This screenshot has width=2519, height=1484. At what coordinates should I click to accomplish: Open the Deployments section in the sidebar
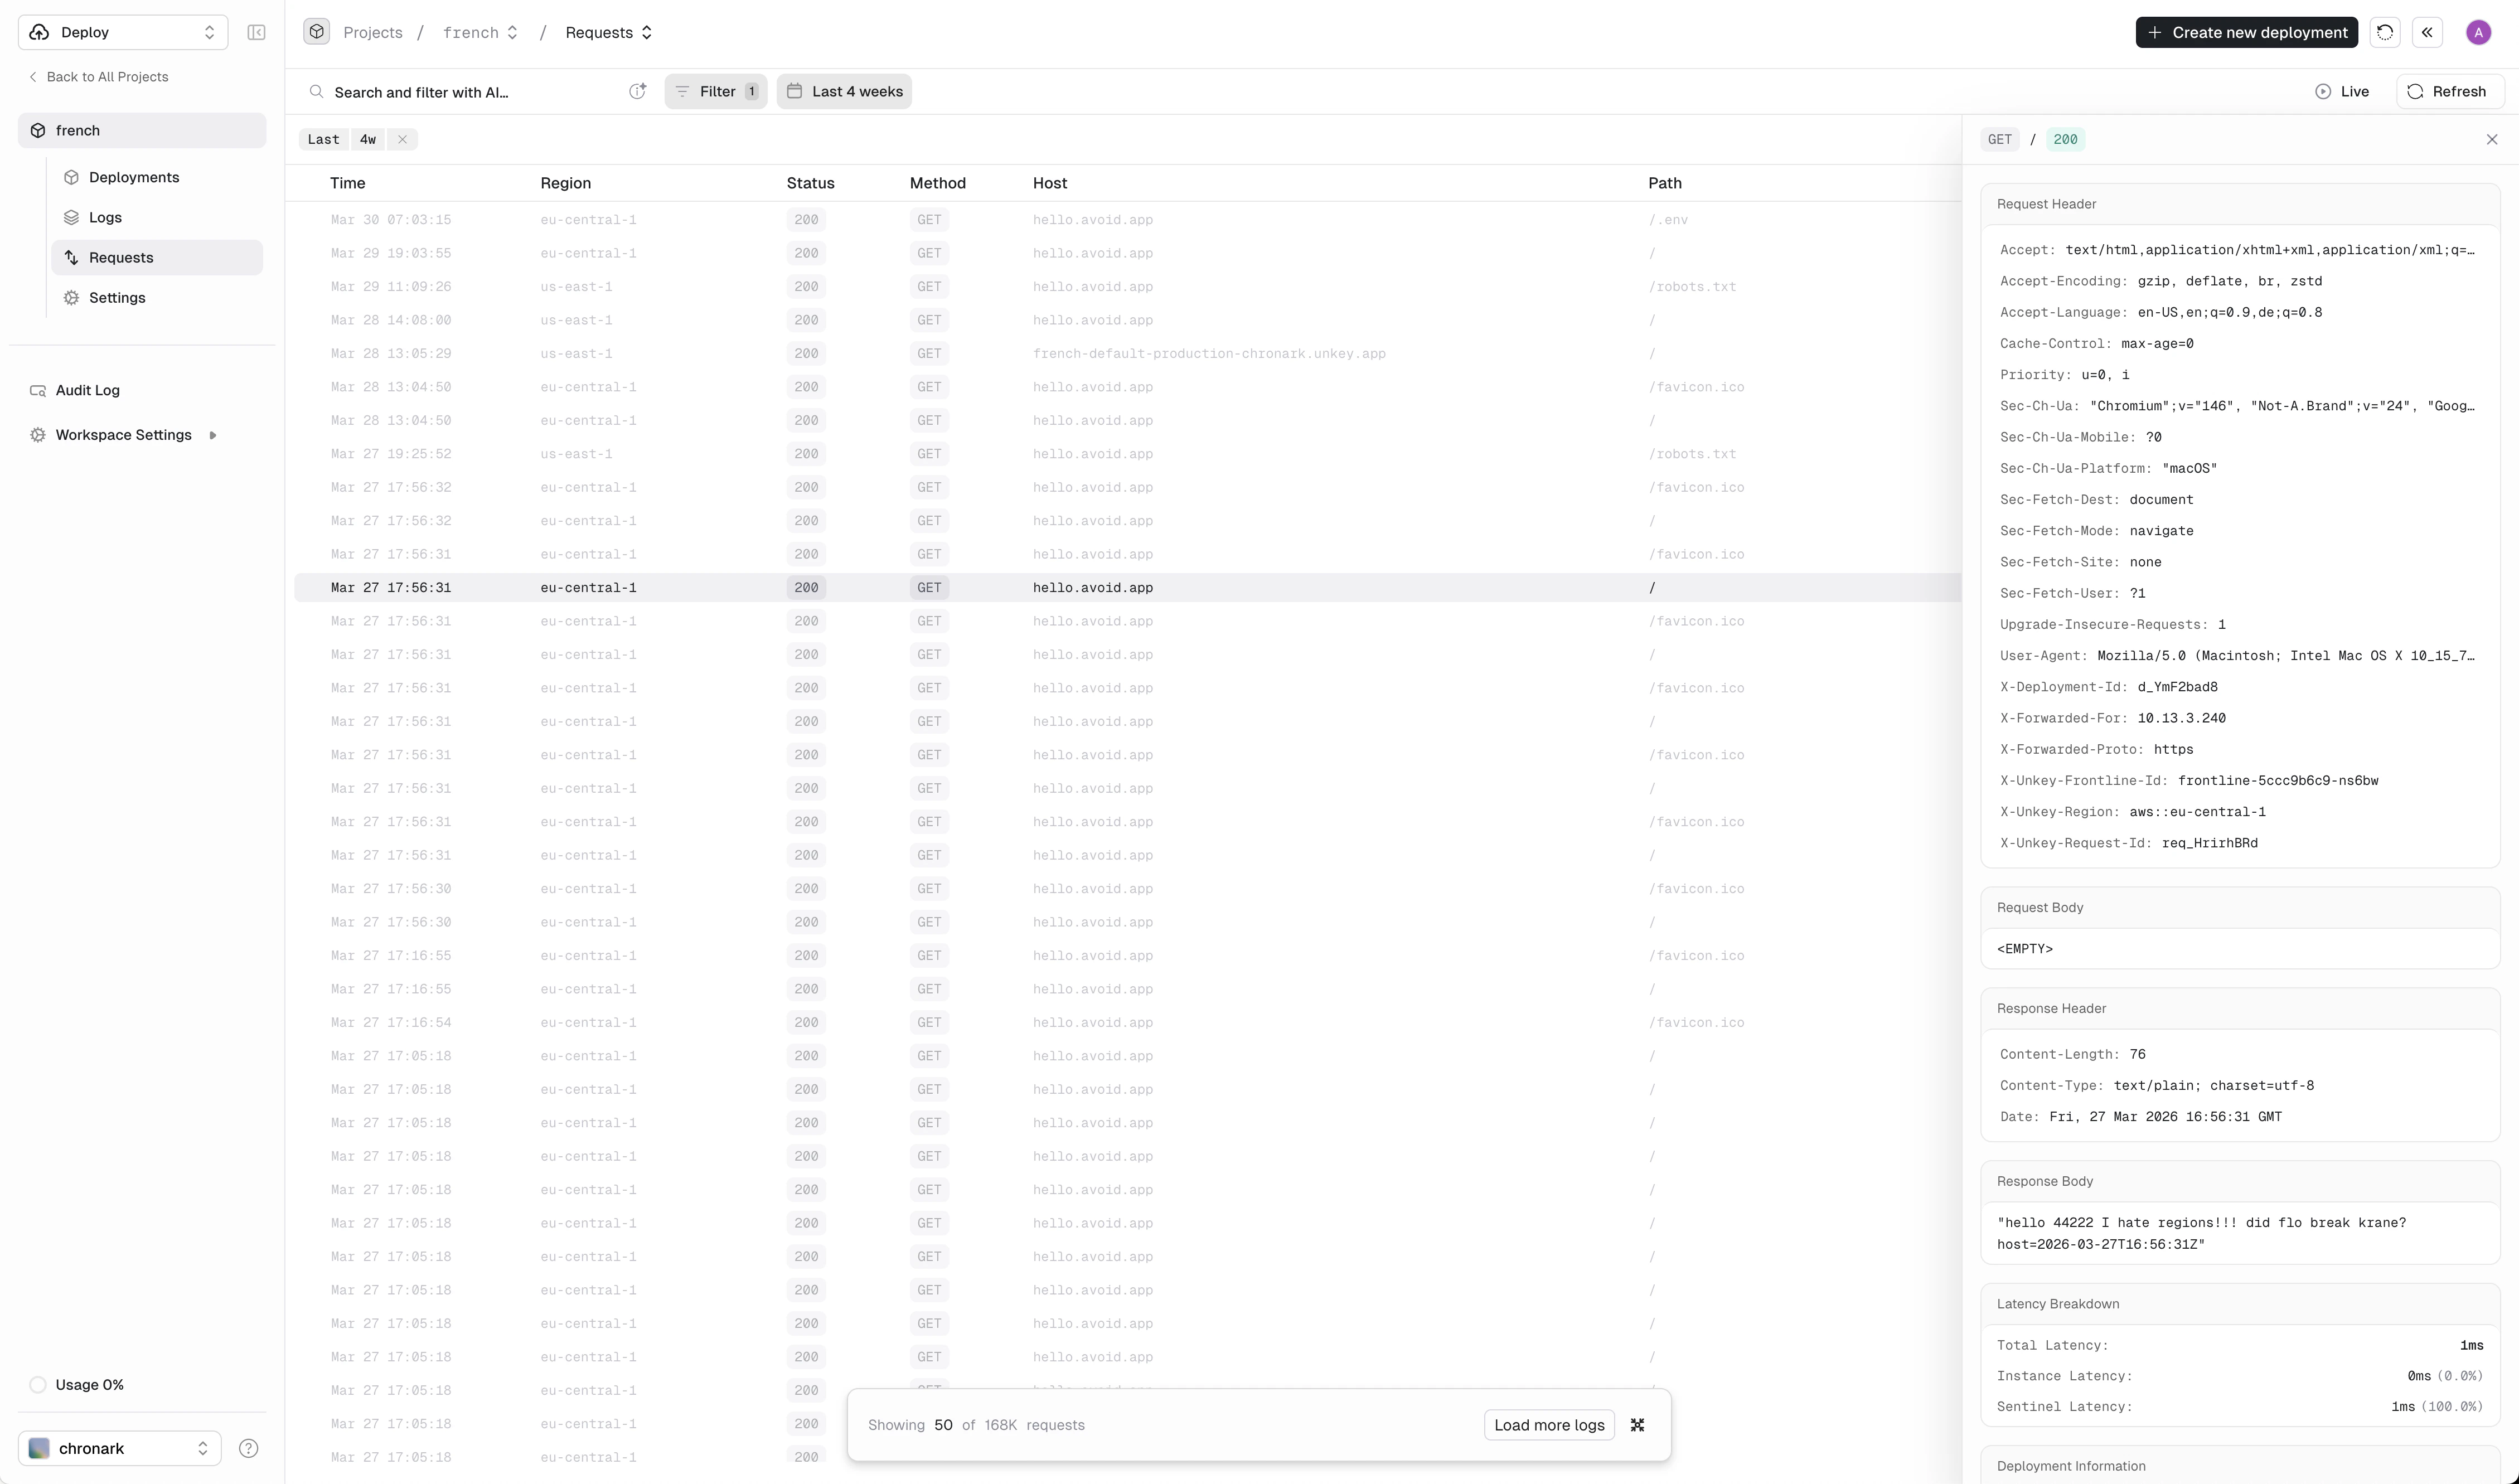(134, 176)
